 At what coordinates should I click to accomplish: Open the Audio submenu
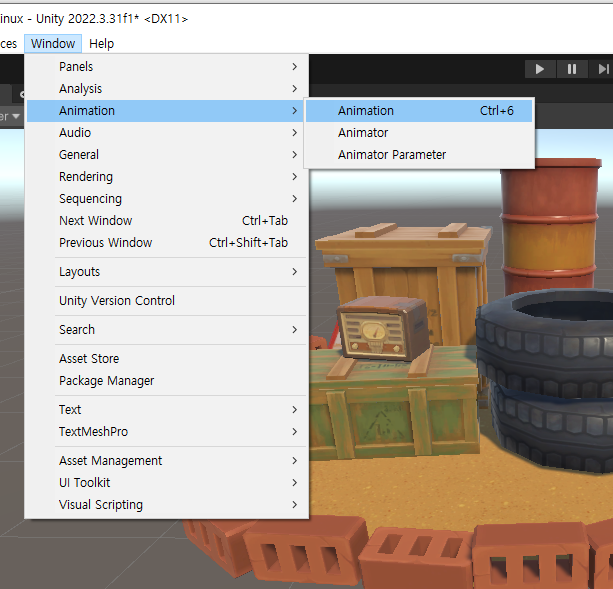click(166, 132)
